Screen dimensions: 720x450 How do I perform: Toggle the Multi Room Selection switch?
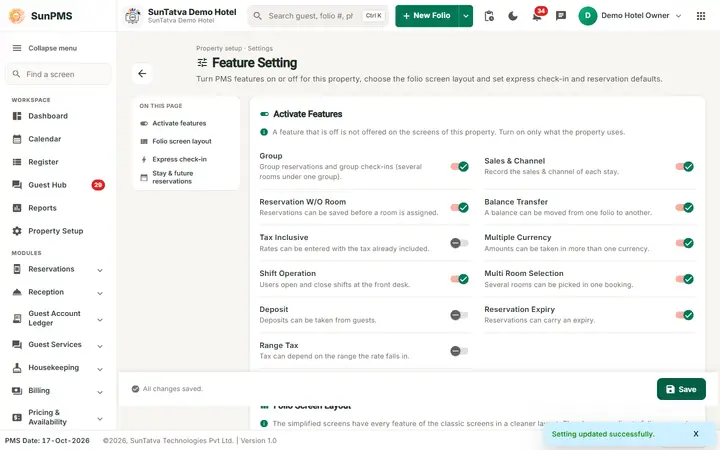[x=684, y=279]
